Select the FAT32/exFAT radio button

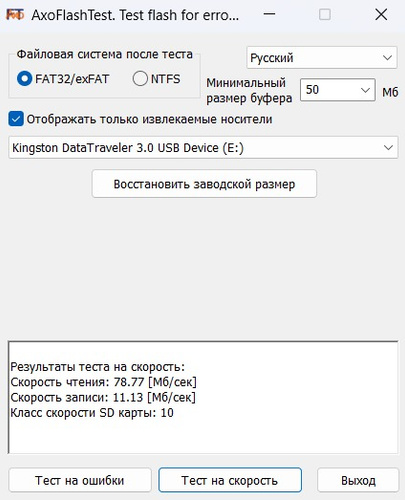coord(24,79)
